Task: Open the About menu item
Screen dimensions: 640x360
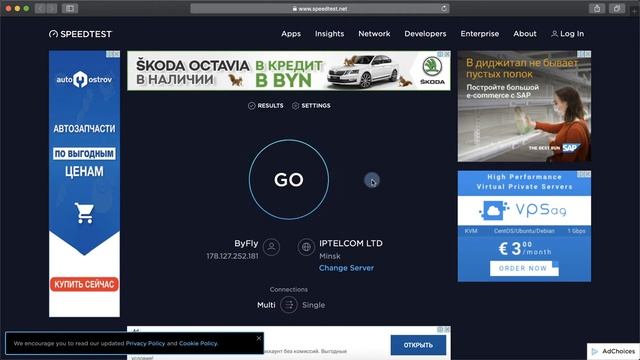Action: [x=525, y=34]
